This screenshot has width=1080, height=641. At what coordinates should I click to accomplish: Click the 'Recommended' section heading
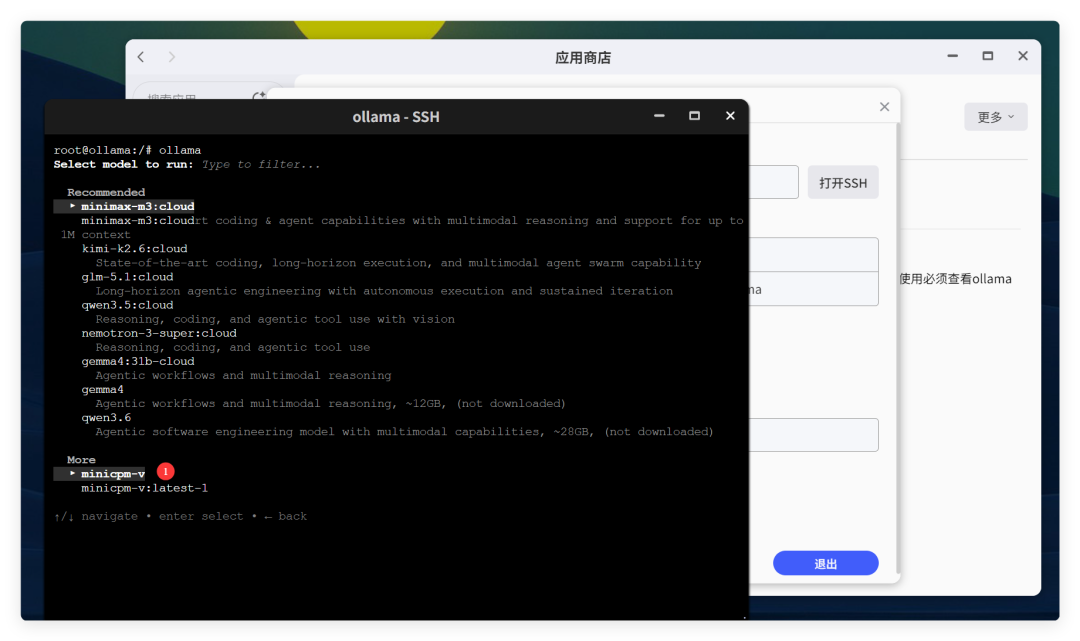coord(106,192)
